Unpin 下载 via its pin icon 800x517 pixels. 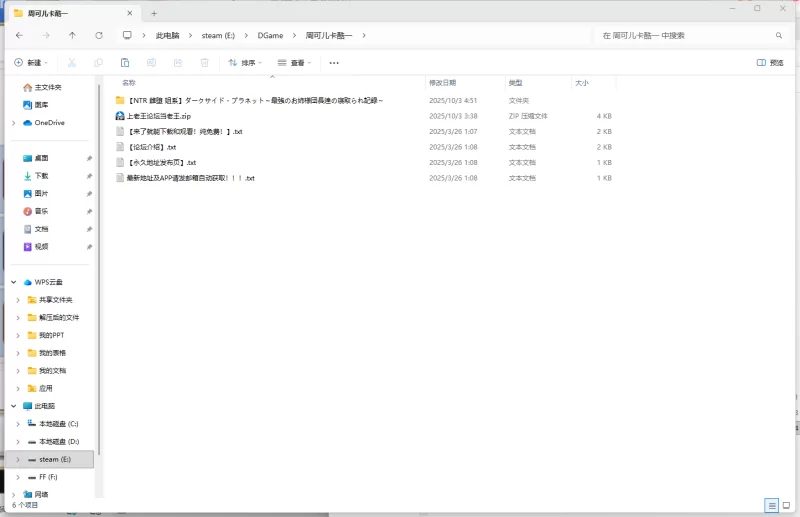[89, 176]
